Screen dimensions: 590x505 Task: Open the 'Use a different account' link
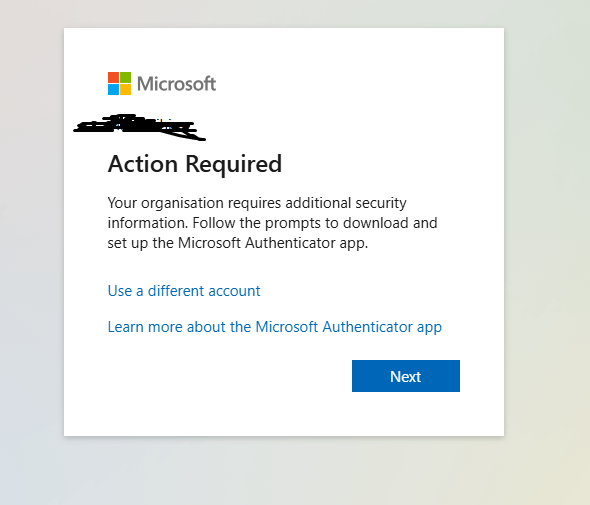coord(184,291)
